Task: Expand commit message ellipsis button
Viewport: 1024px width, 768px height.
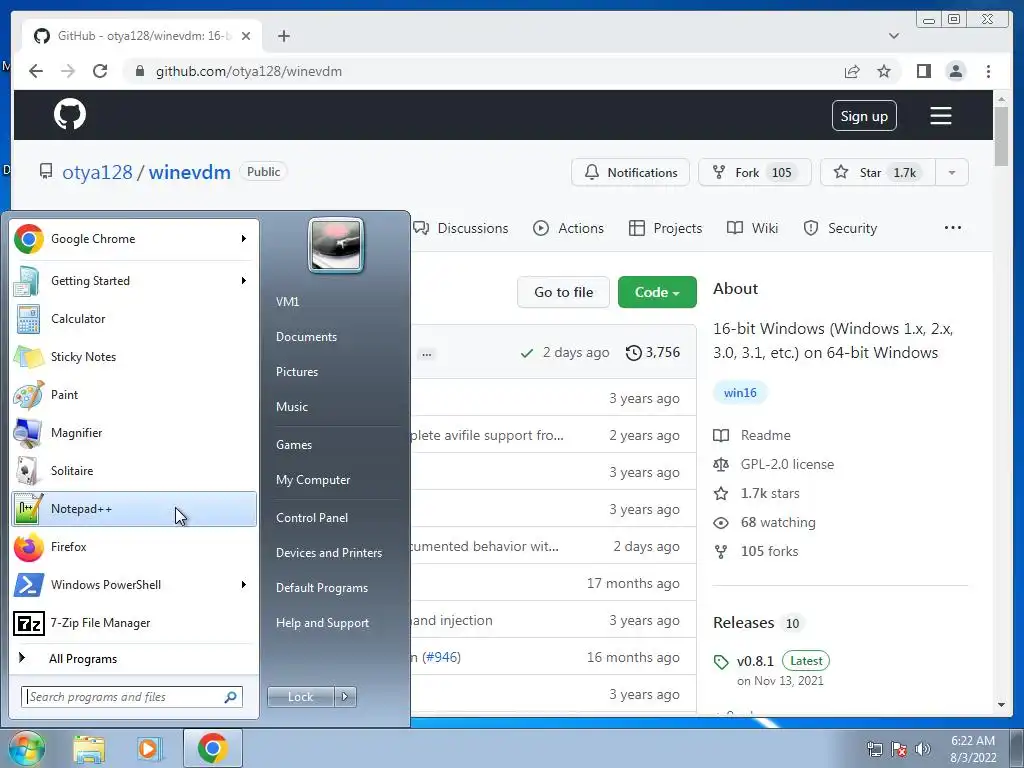Action: pyautogui.click(x=426, y=355)
